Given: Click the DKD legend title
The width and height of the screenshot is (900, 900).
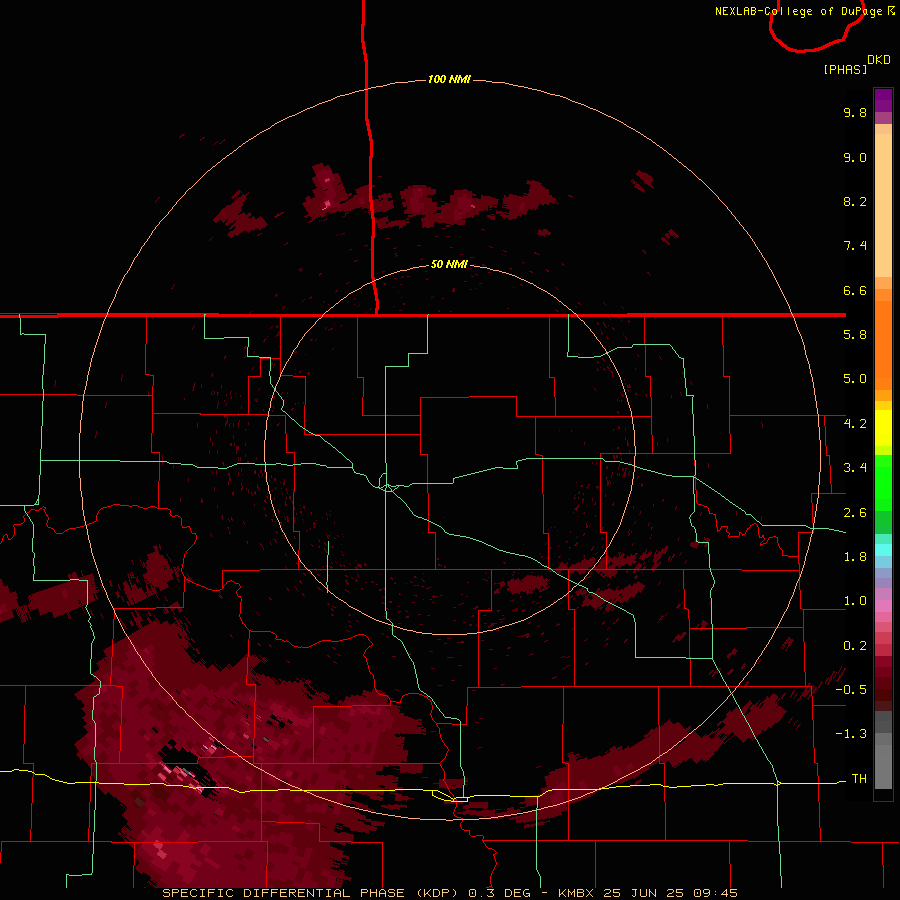Looking at the screenshot, I should (879, 60).
